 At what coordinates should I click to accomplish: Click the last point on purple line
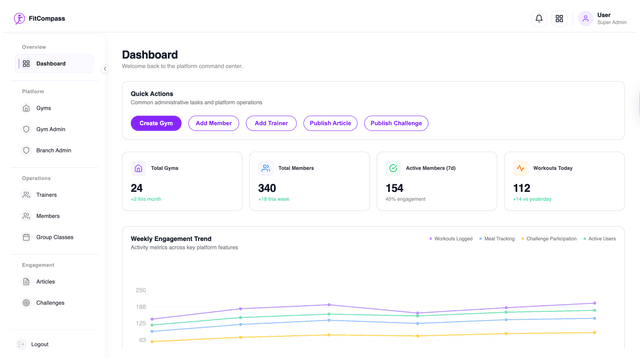(x=594, y=303)
